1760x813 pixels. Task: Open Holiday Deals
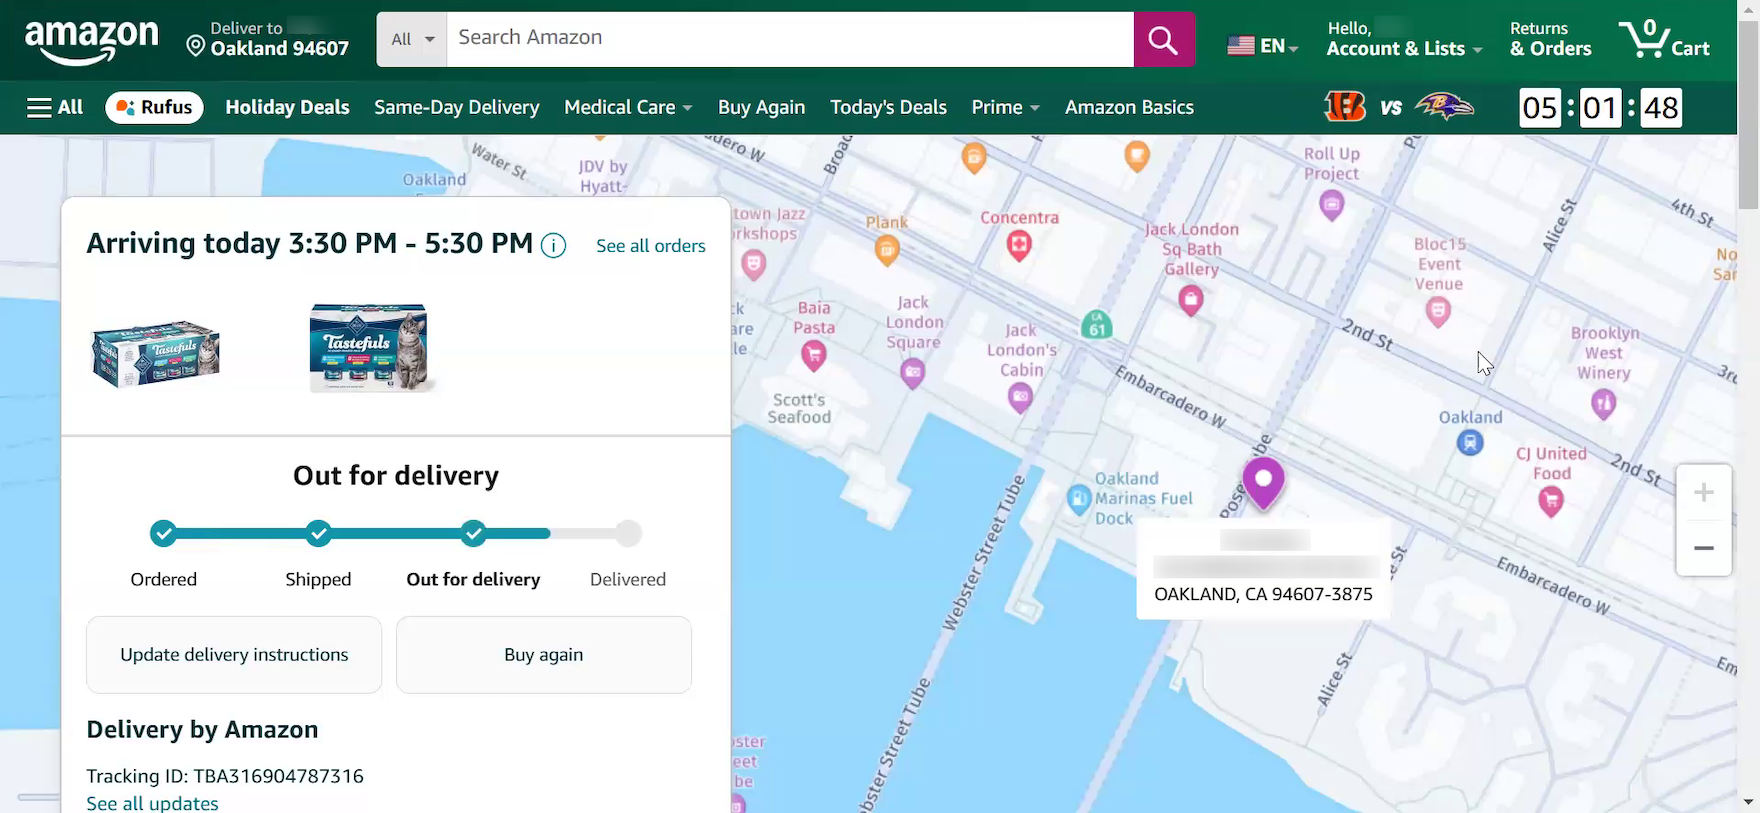(x=287, y=107)
